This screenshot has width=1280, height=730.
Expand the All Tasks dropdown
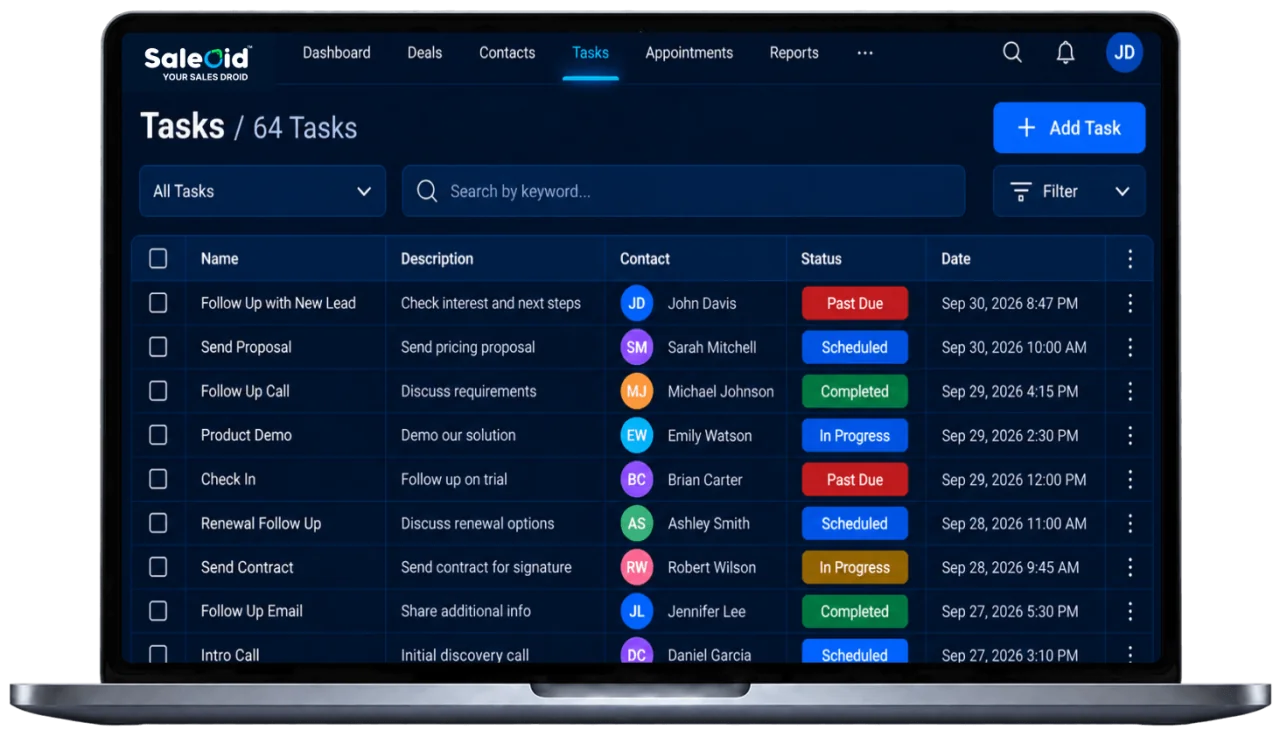pos(262,191)
